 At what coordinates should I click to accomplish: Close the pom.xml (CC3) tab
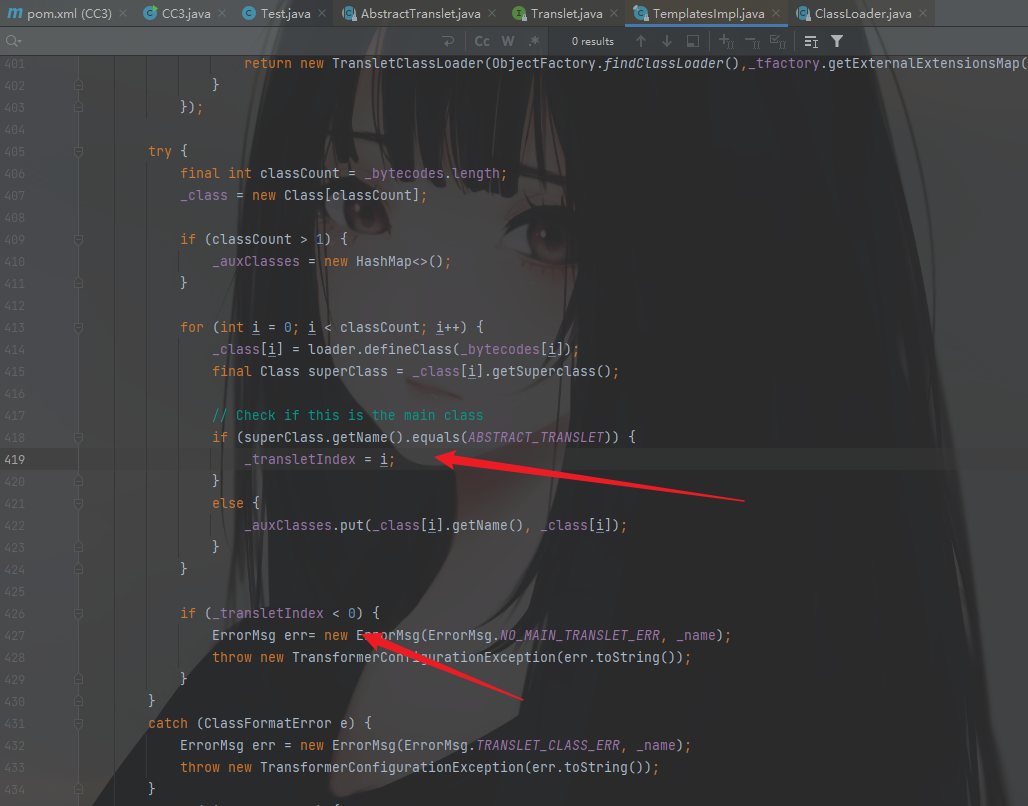coord(123,13)
